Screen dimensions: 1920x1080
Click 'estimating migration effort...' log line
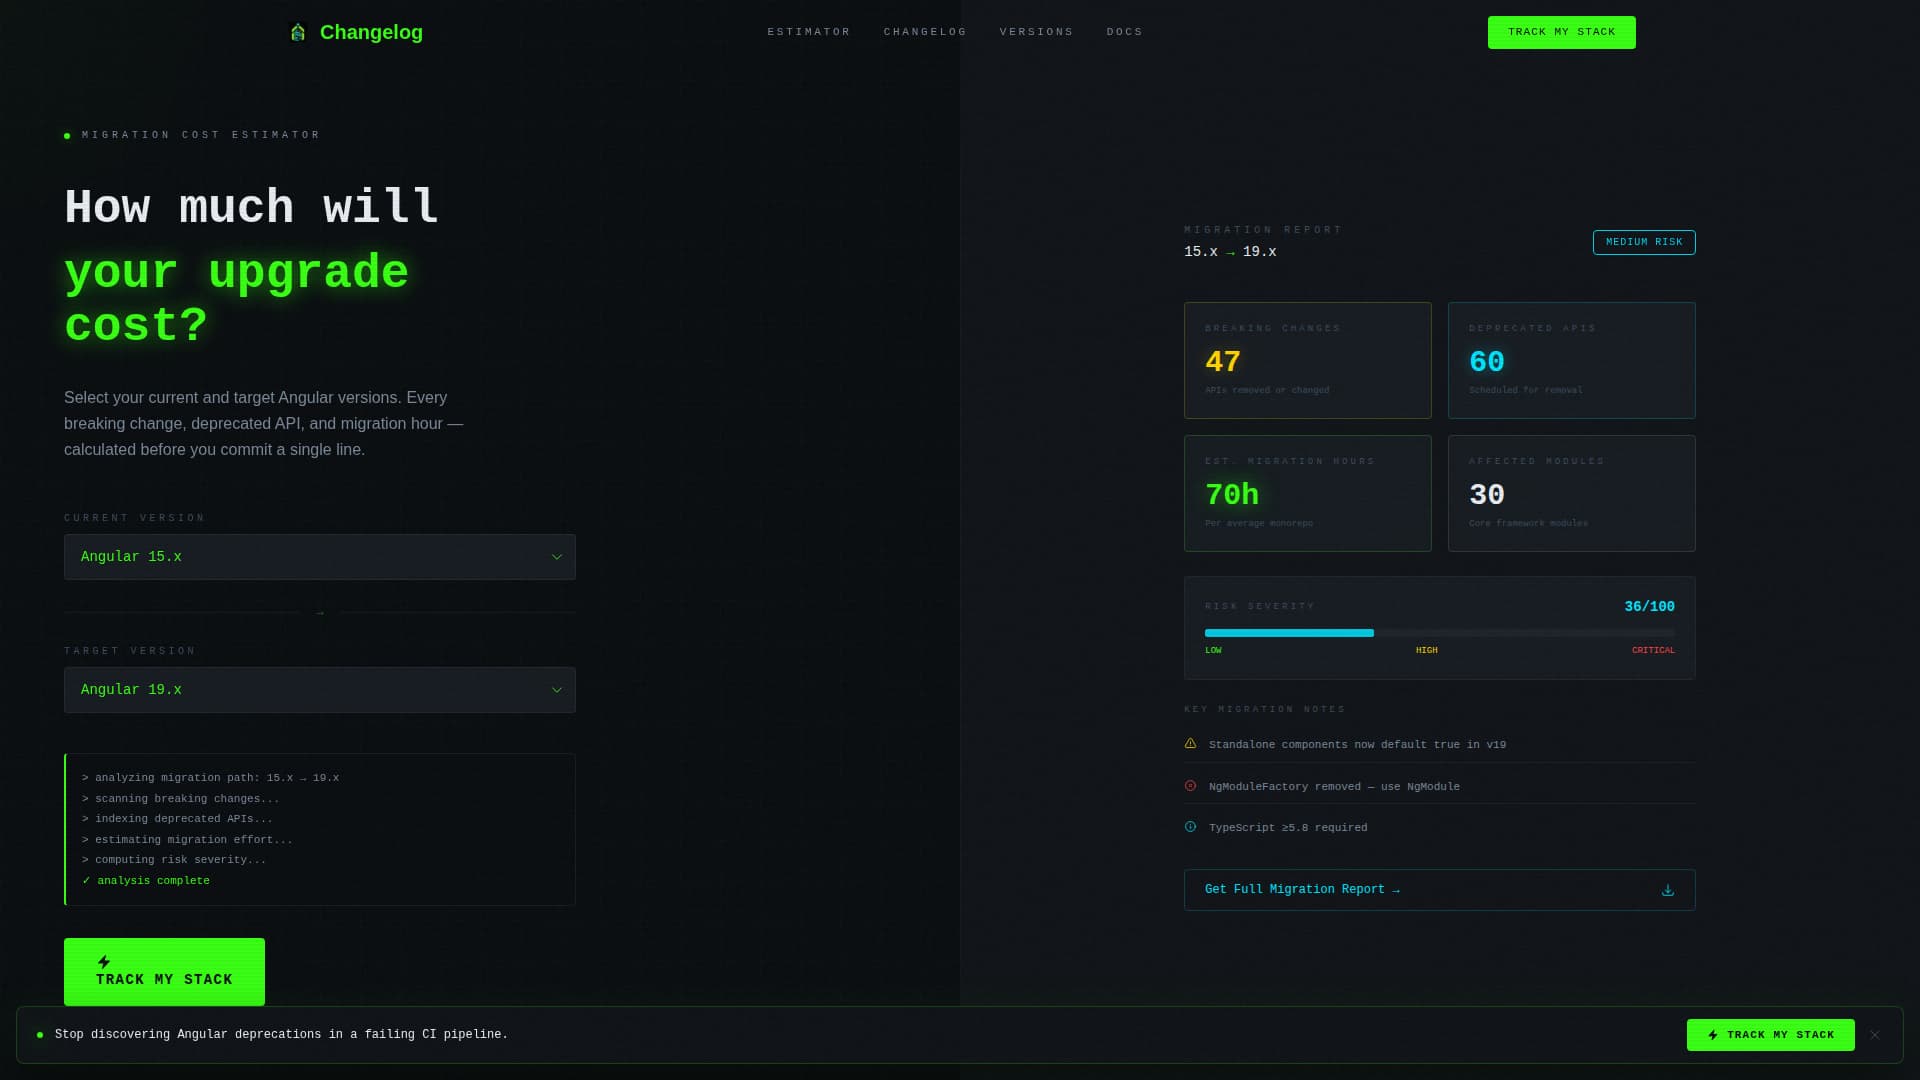coord(187,840)
